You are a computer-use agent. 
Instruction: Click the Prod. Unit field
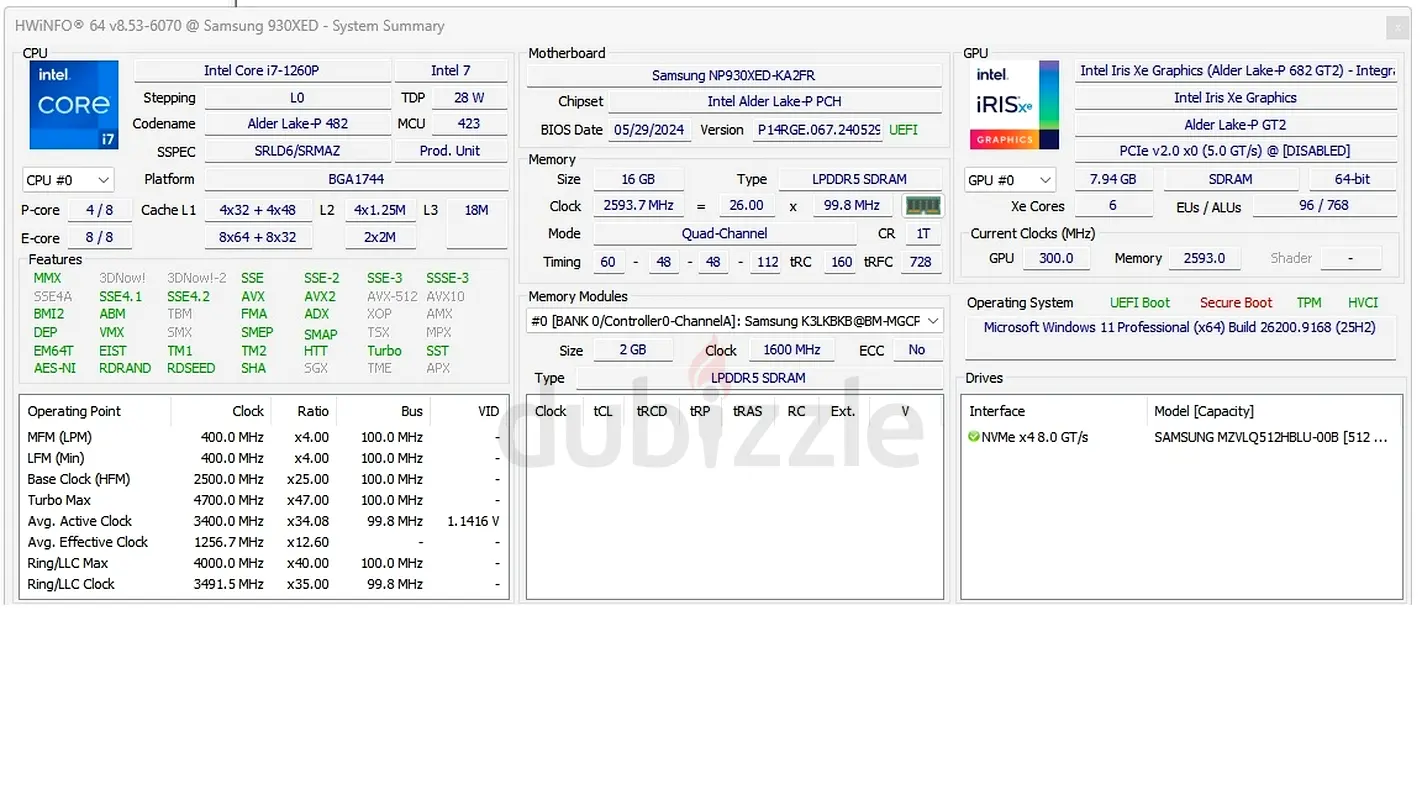tap(451, 151)
